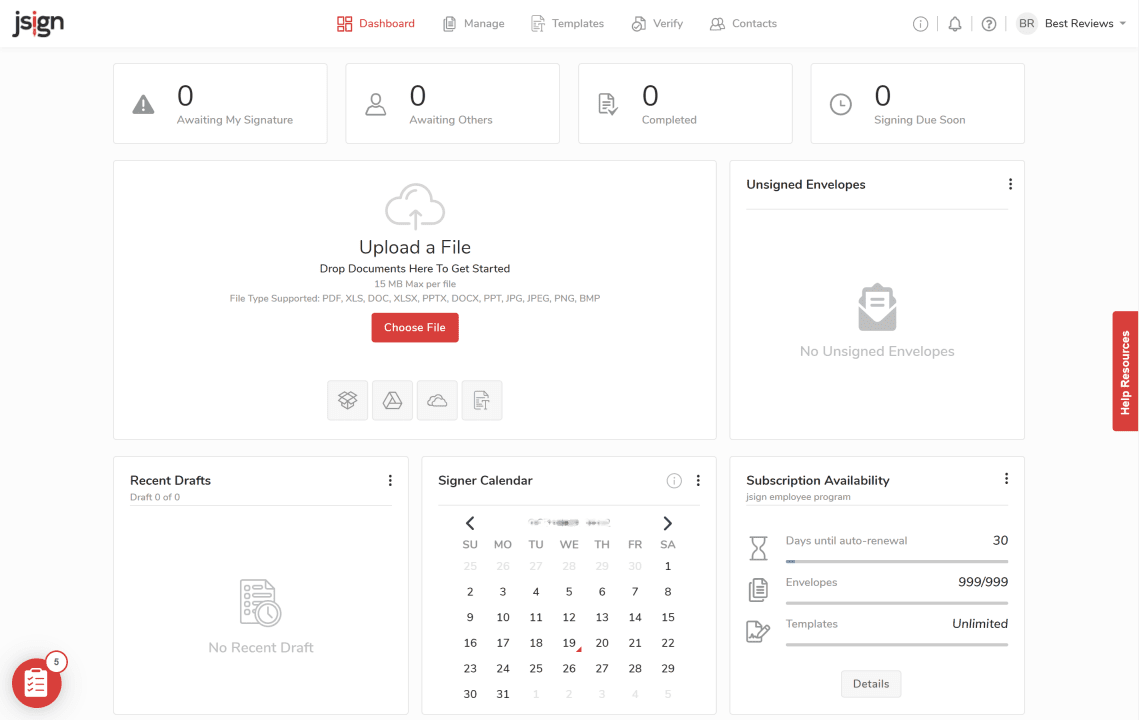The height and width of the screenshot is (720, 1139).
Task: Open the Verify section
Action: [657, 23]
